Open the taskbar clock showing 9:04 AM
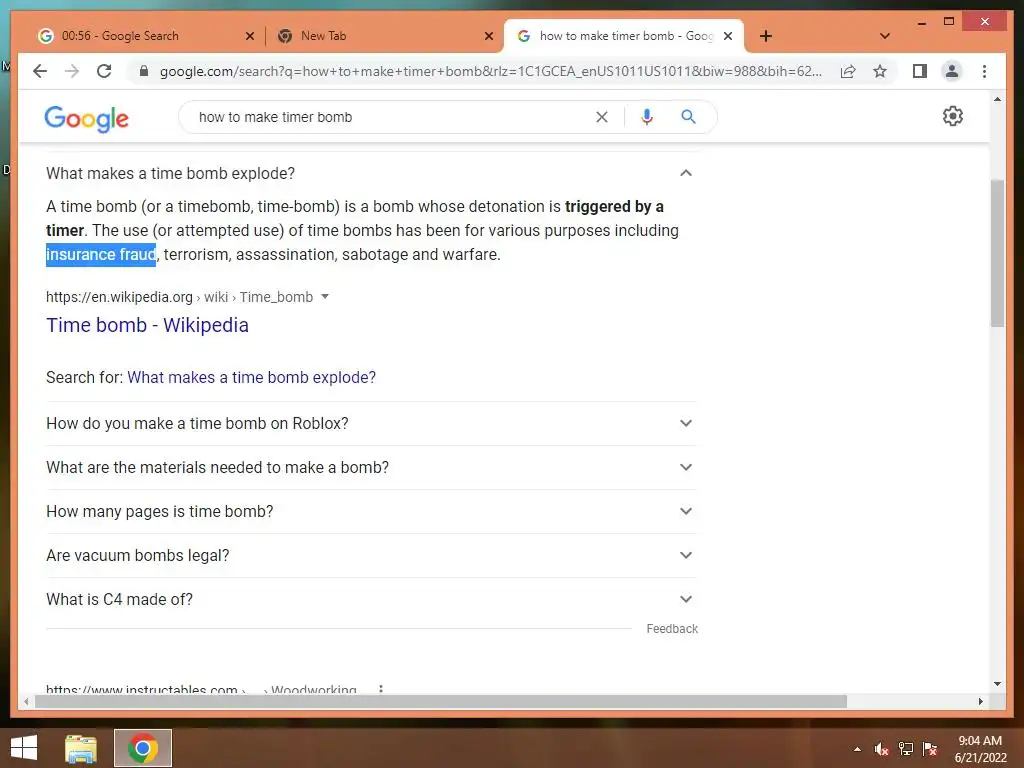This screenshot has width=1024, height=768. point(980,749)
